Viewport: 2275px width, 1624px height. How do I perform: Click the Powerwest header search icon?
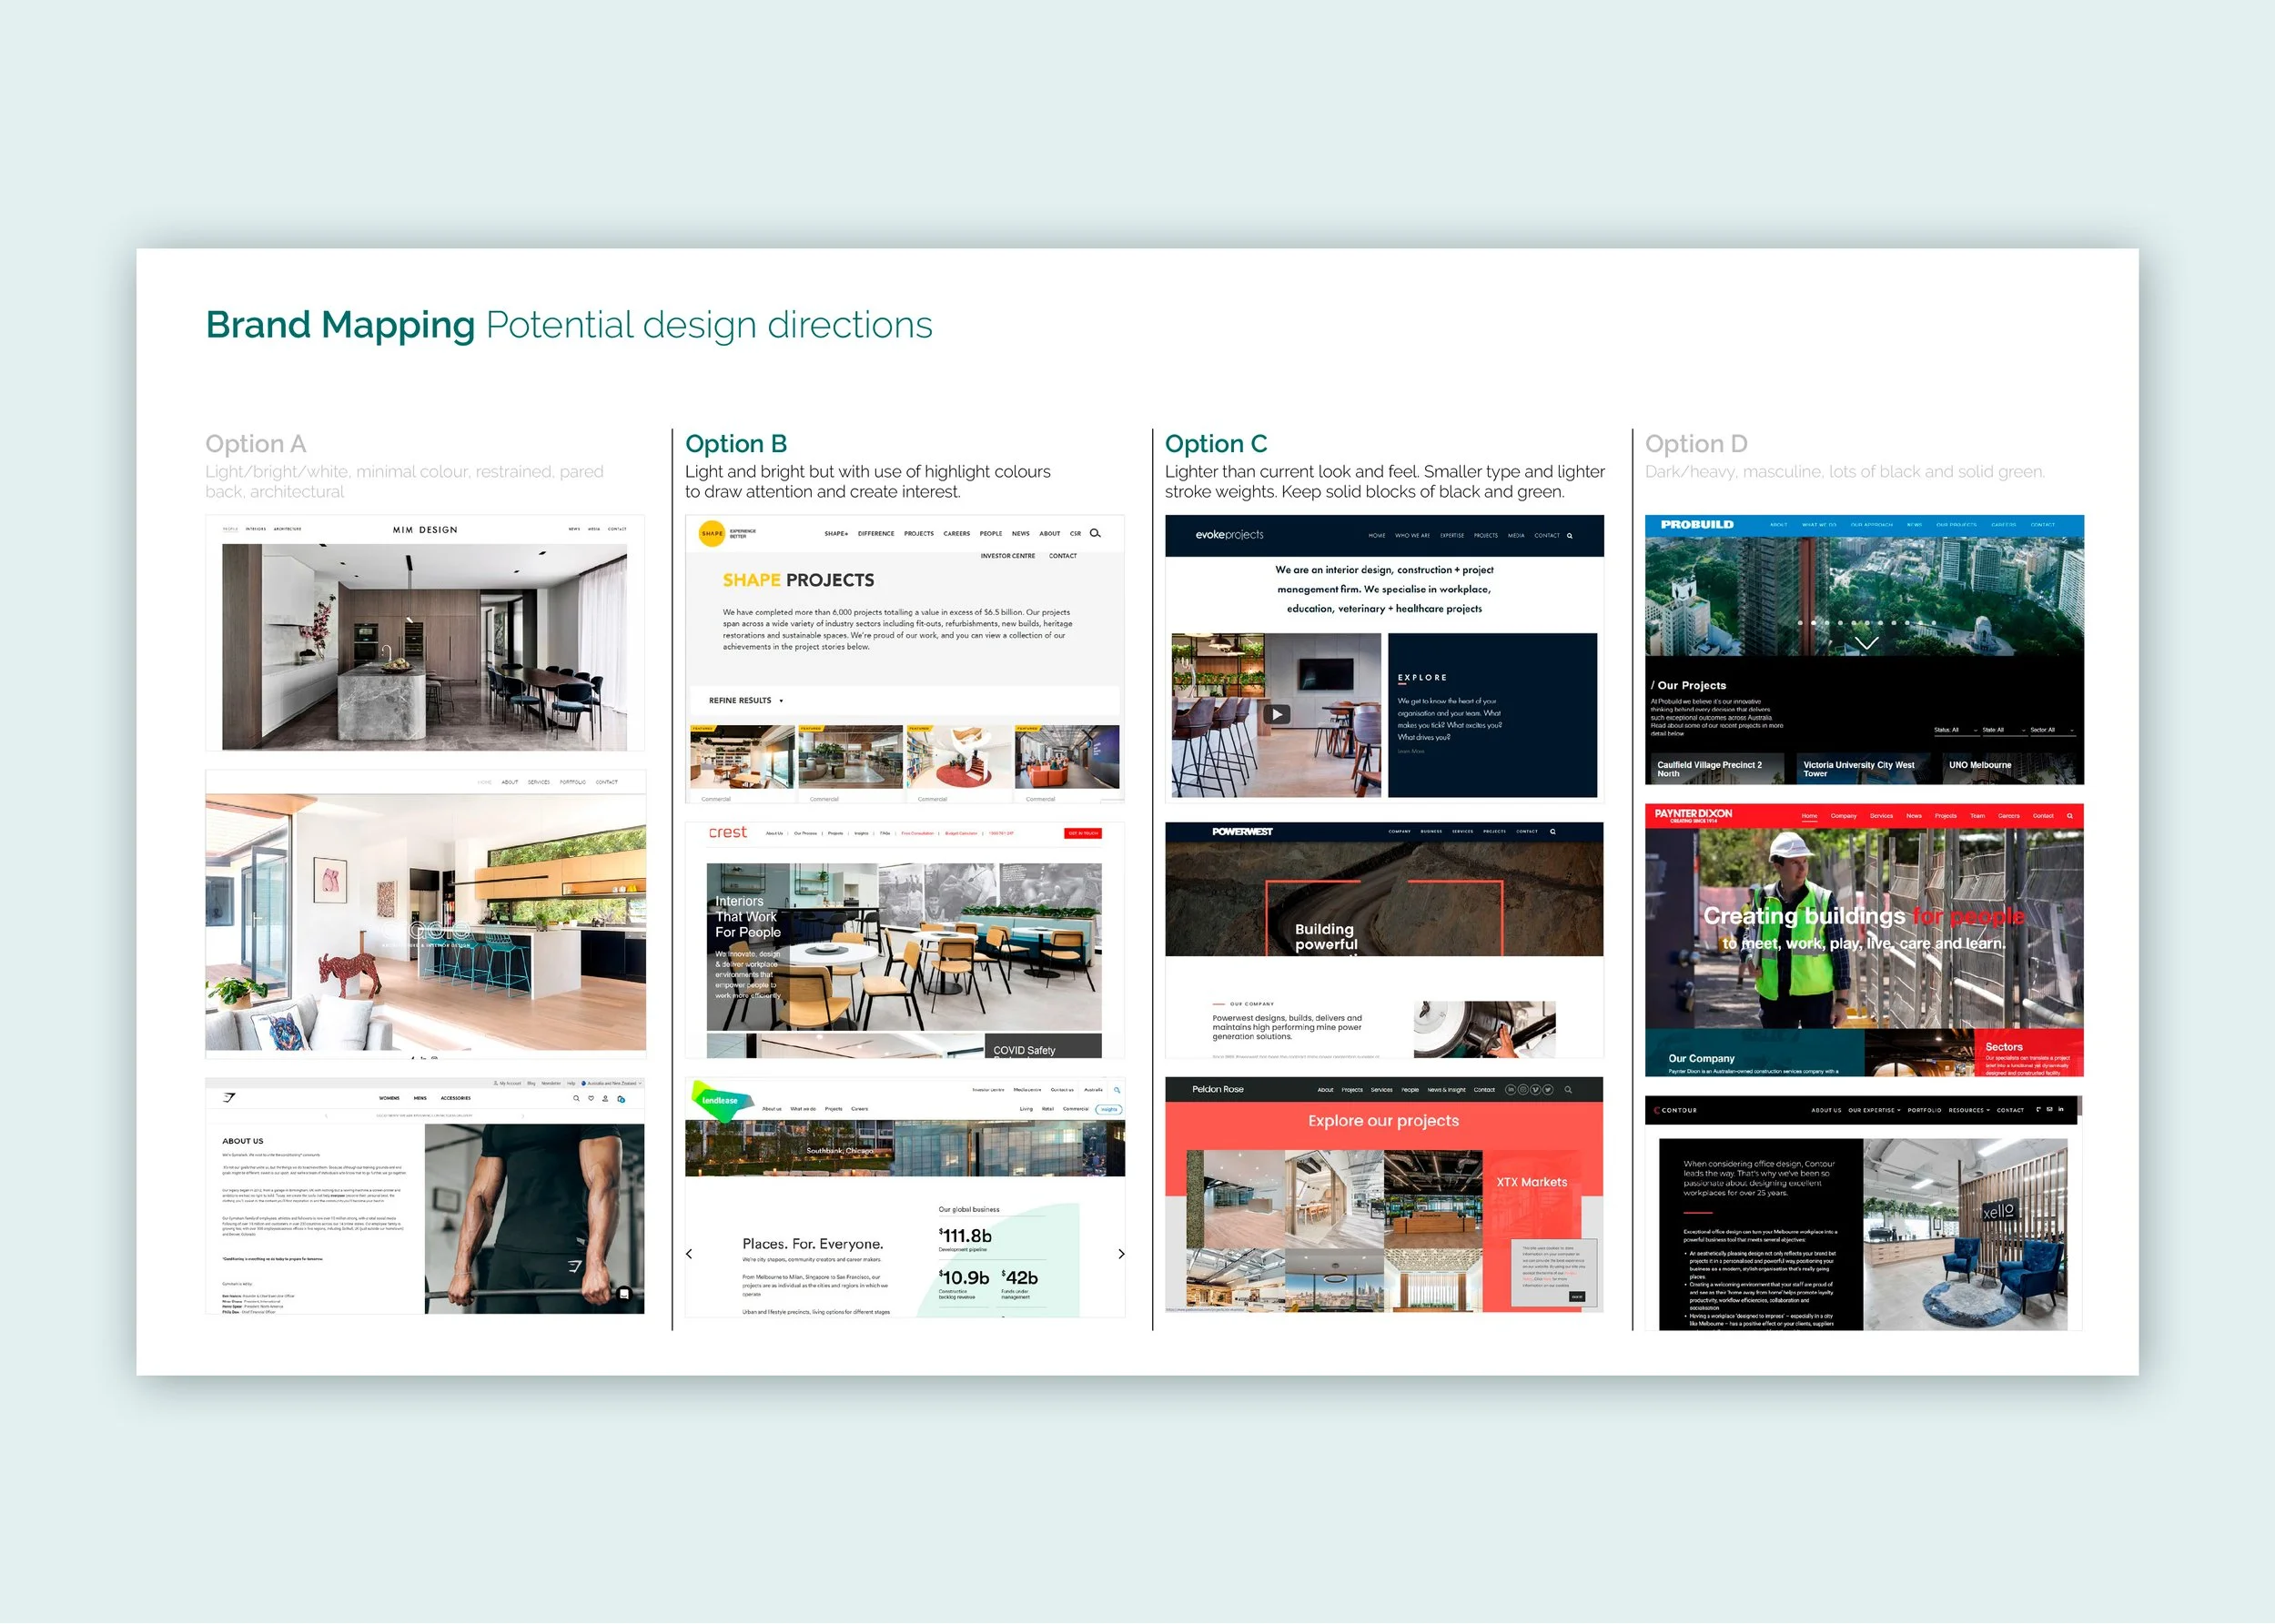[x=1552, y=831]
